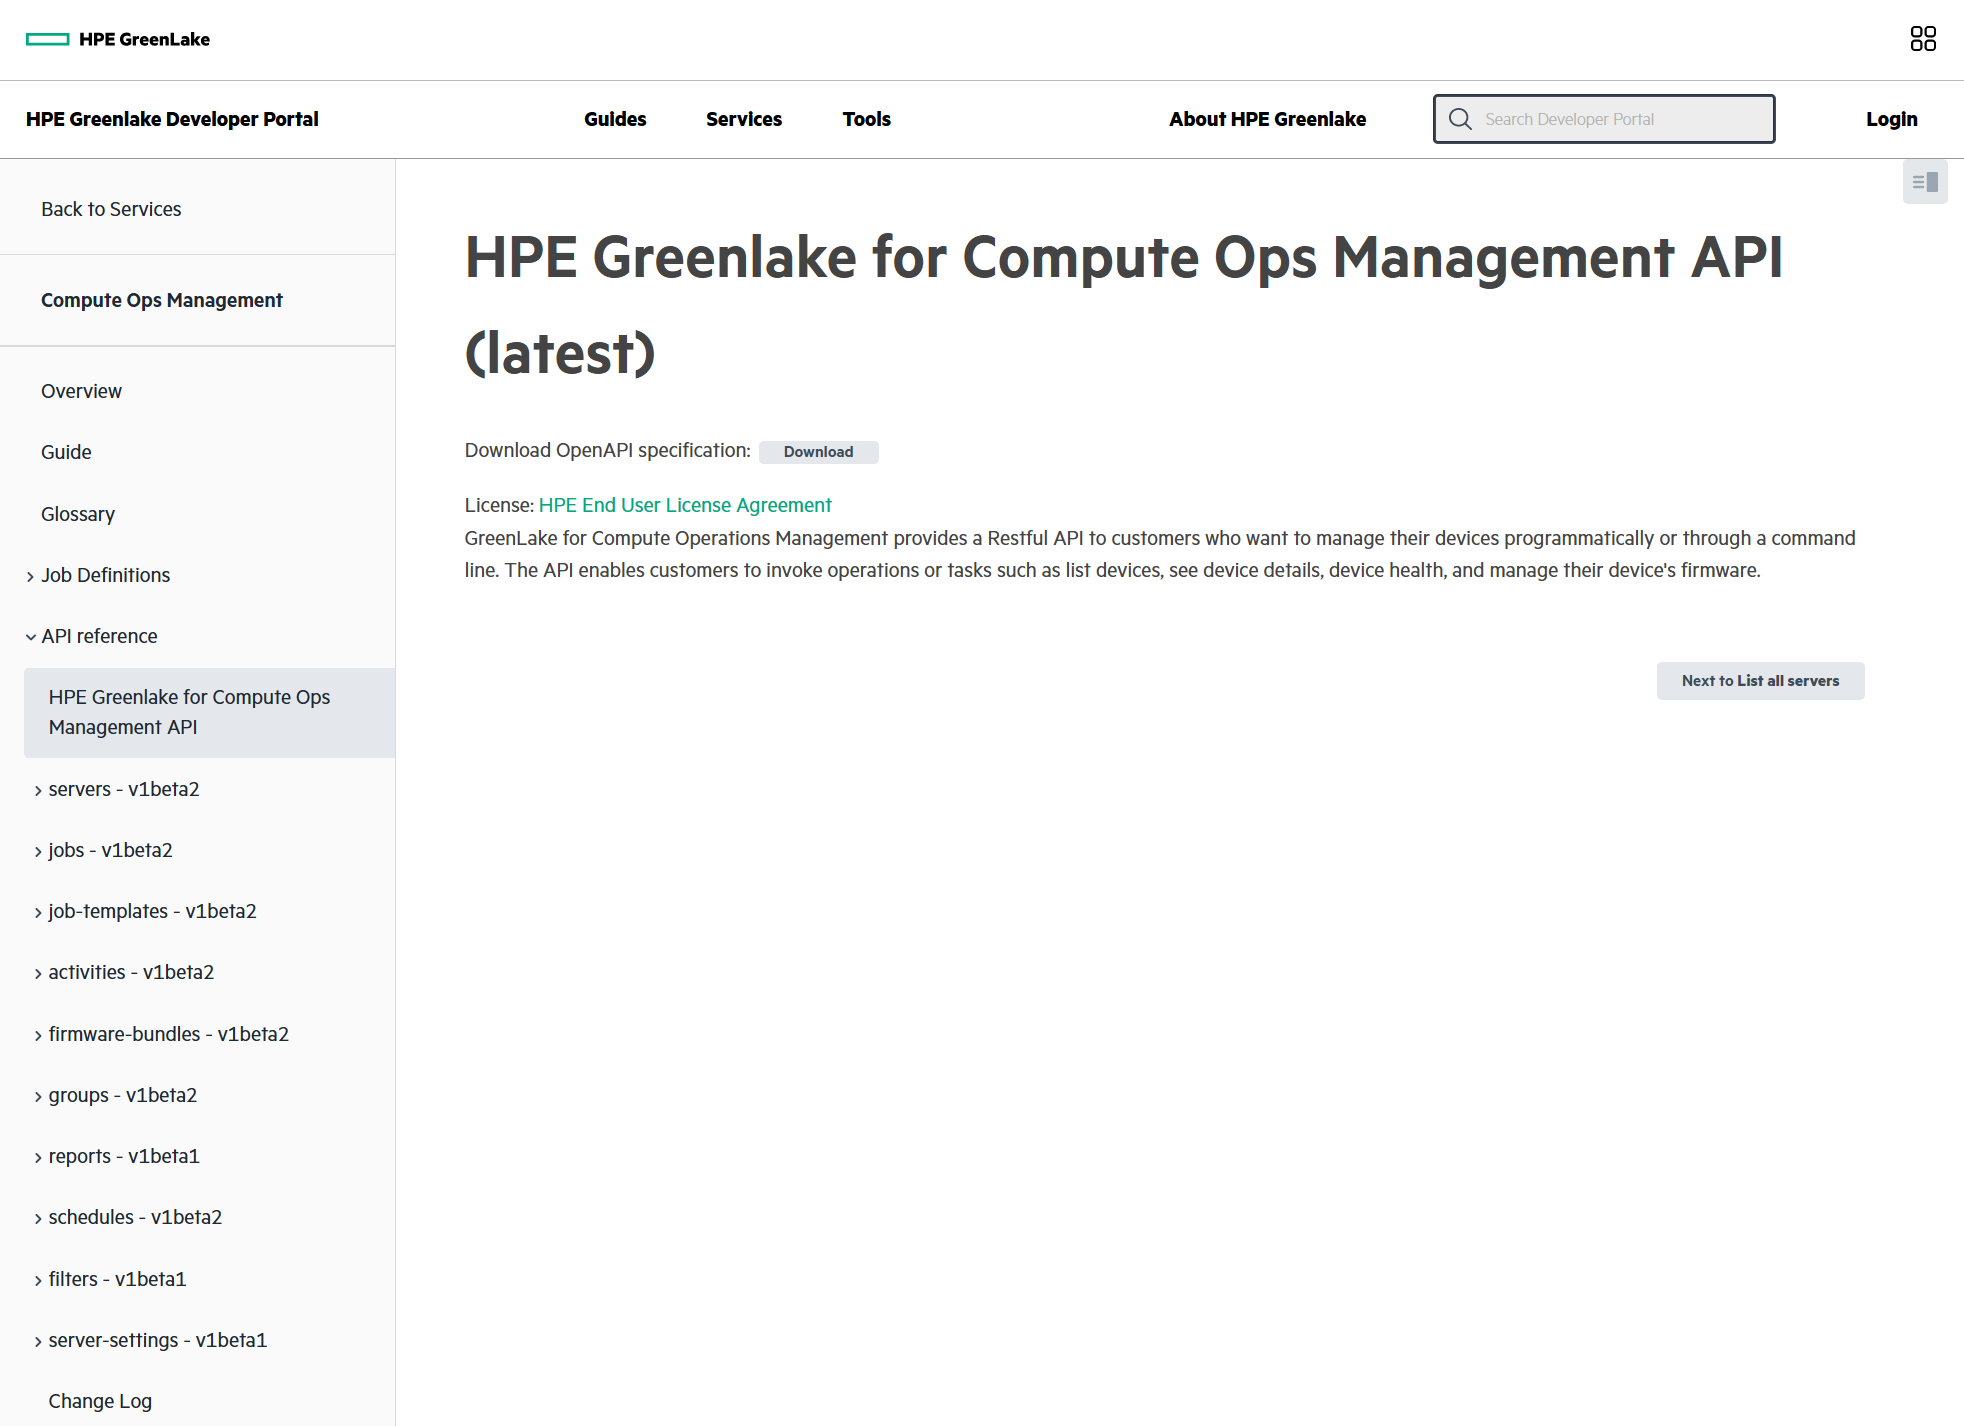1964x1426 pixels.
Task: Open About HPE Greenlake
Action: tap(1267, 119)
